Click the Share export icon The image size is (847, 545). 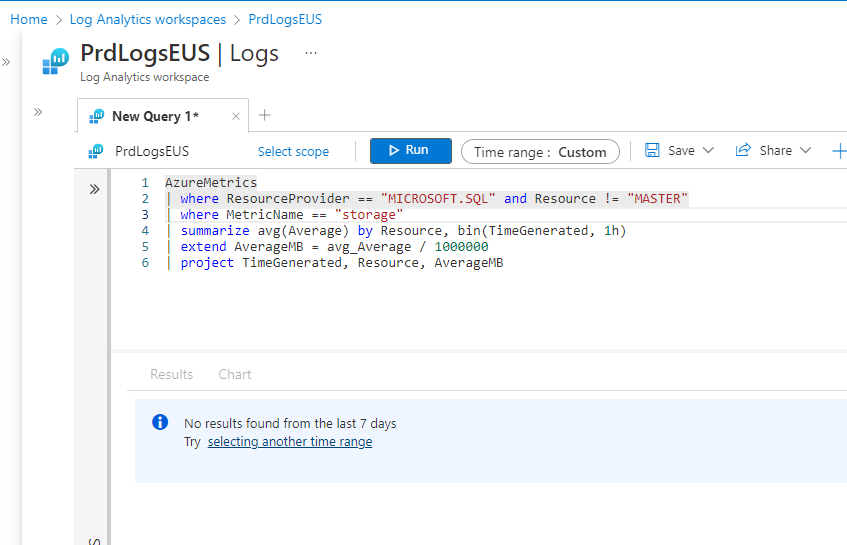tap(743, 150)
